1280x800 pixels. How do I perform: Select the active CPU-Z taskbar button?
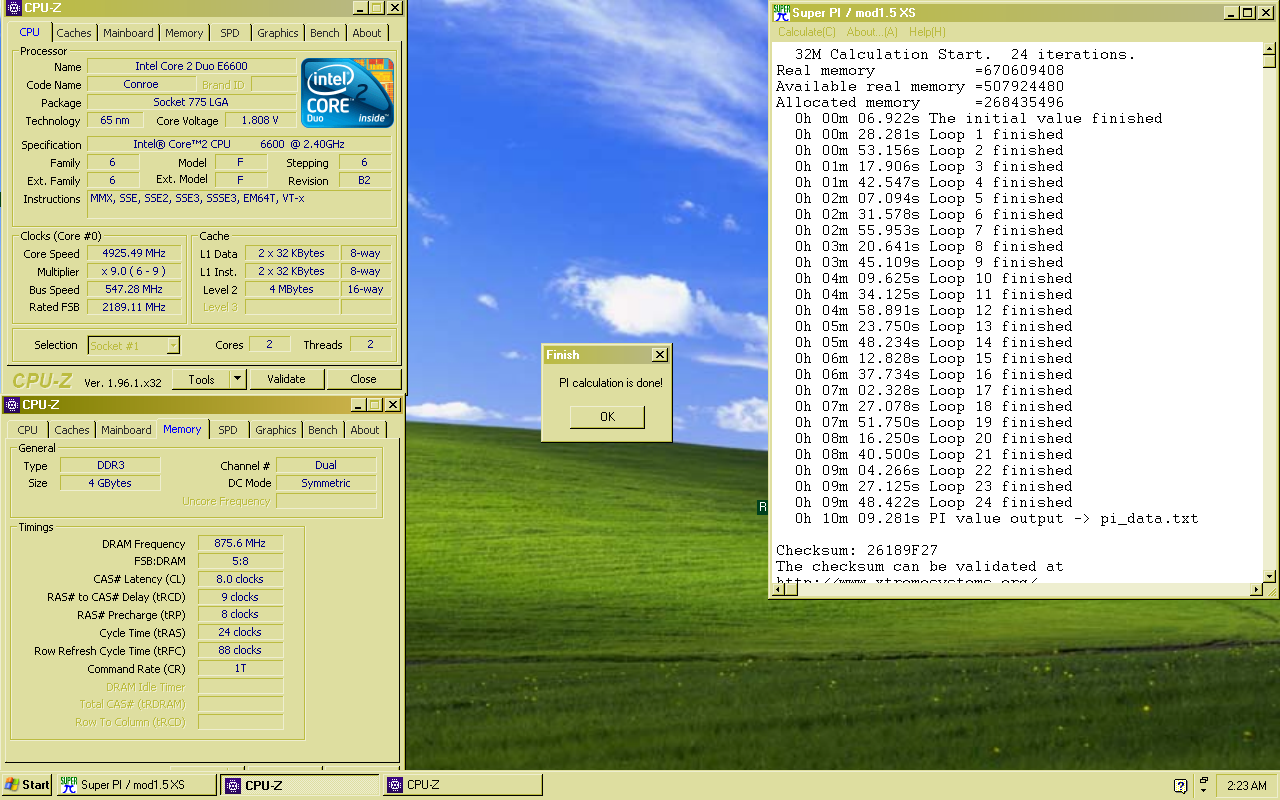[300, 785]
